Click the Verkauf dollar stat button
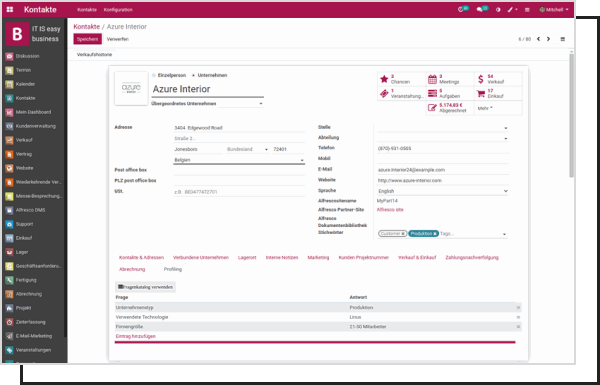Viewport: 600px width, 385px height. click(x=499, y=79)
